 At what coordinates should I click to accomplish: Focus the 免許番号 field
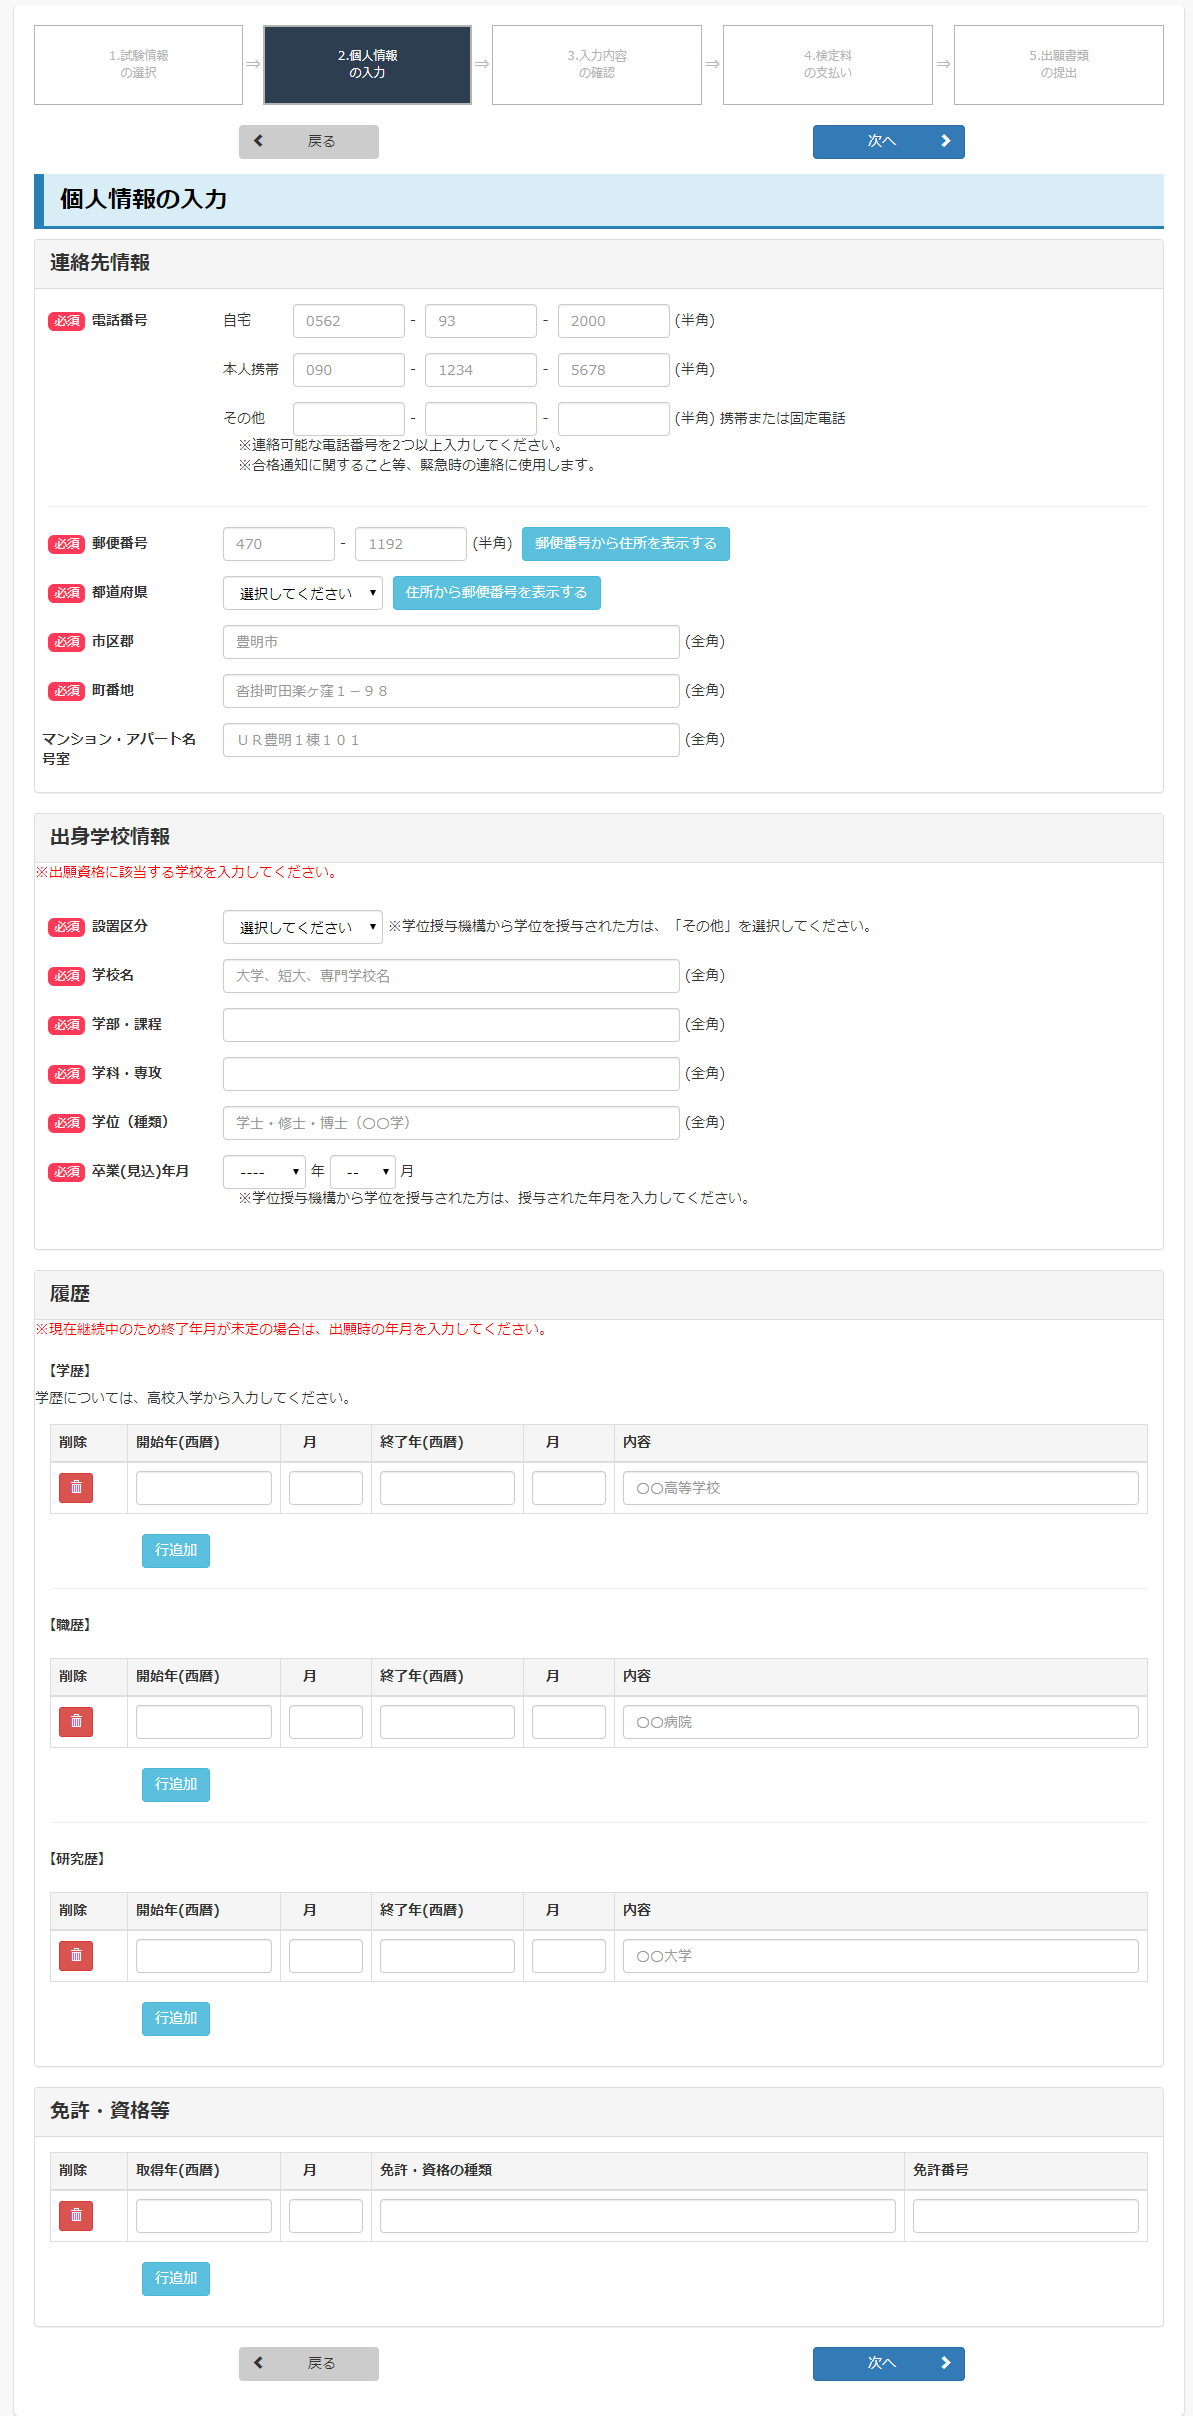click(x=1026, y=2216)
